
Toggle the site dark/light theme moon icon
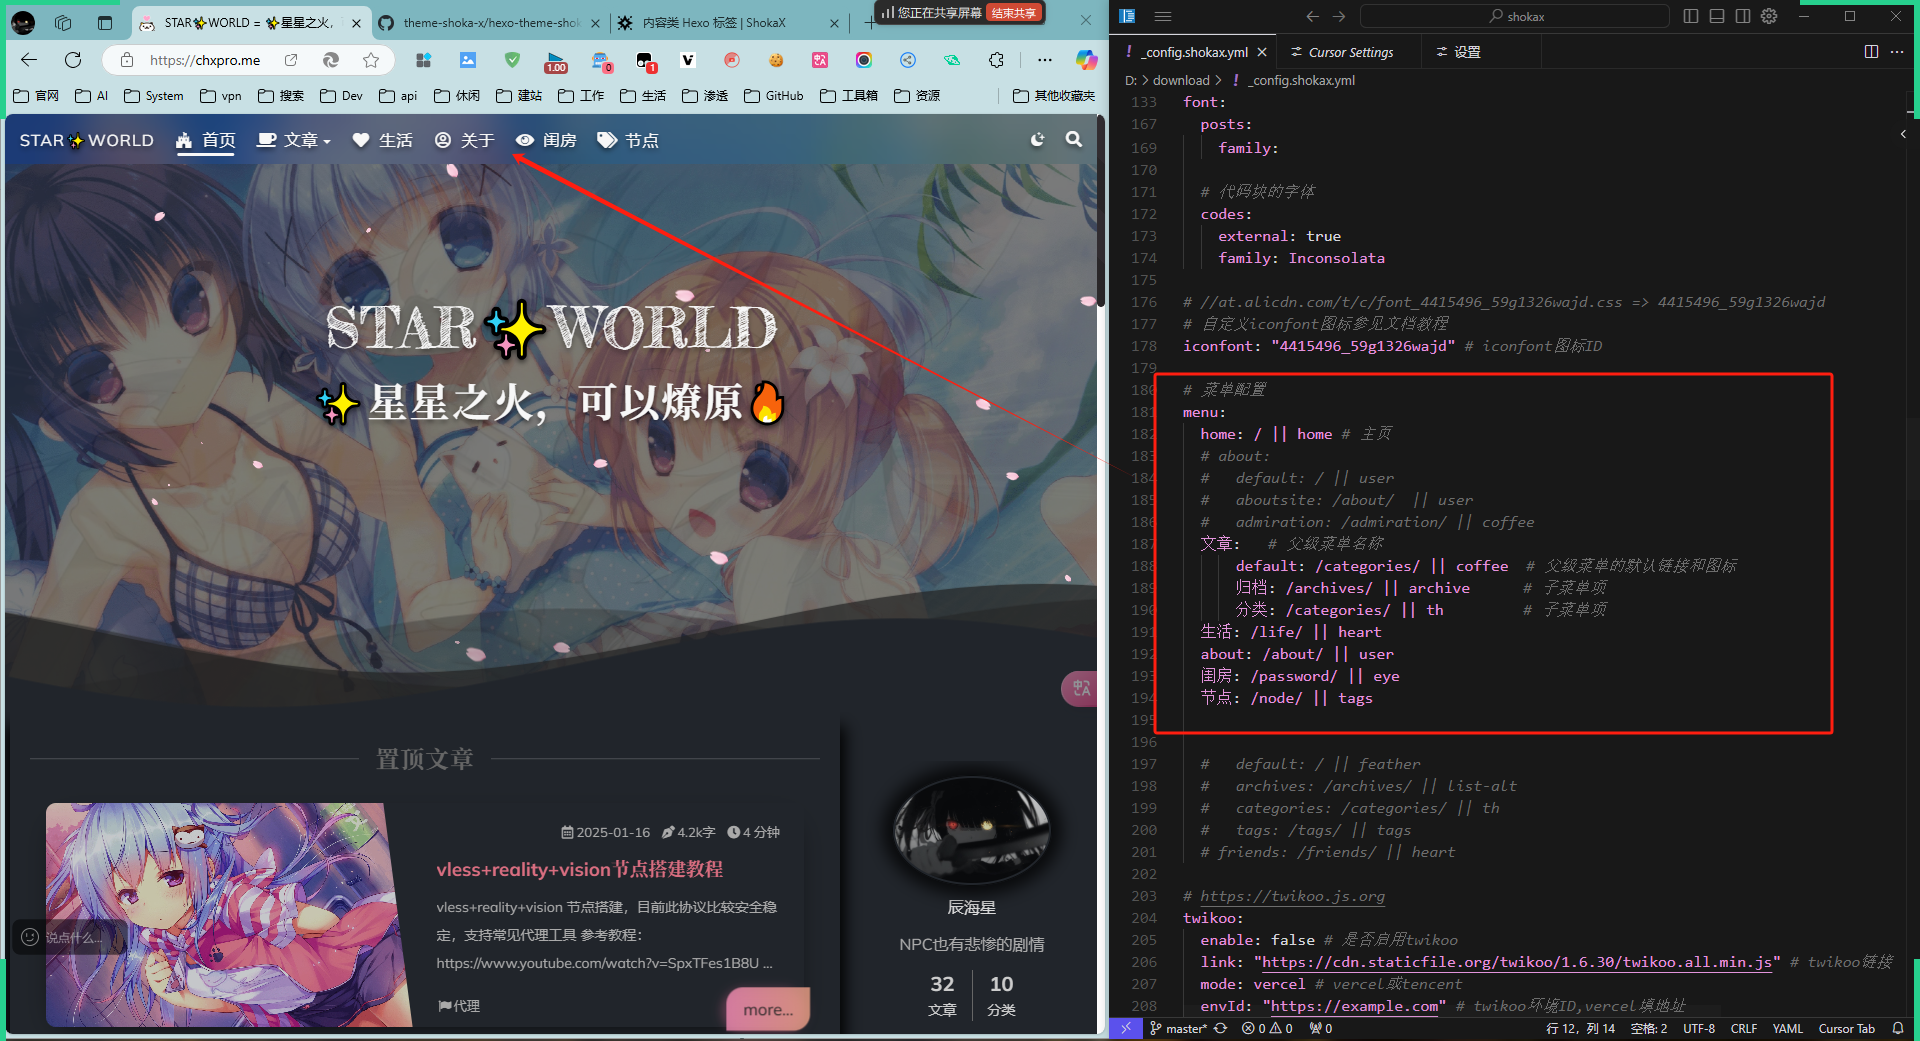[1038, 140]
